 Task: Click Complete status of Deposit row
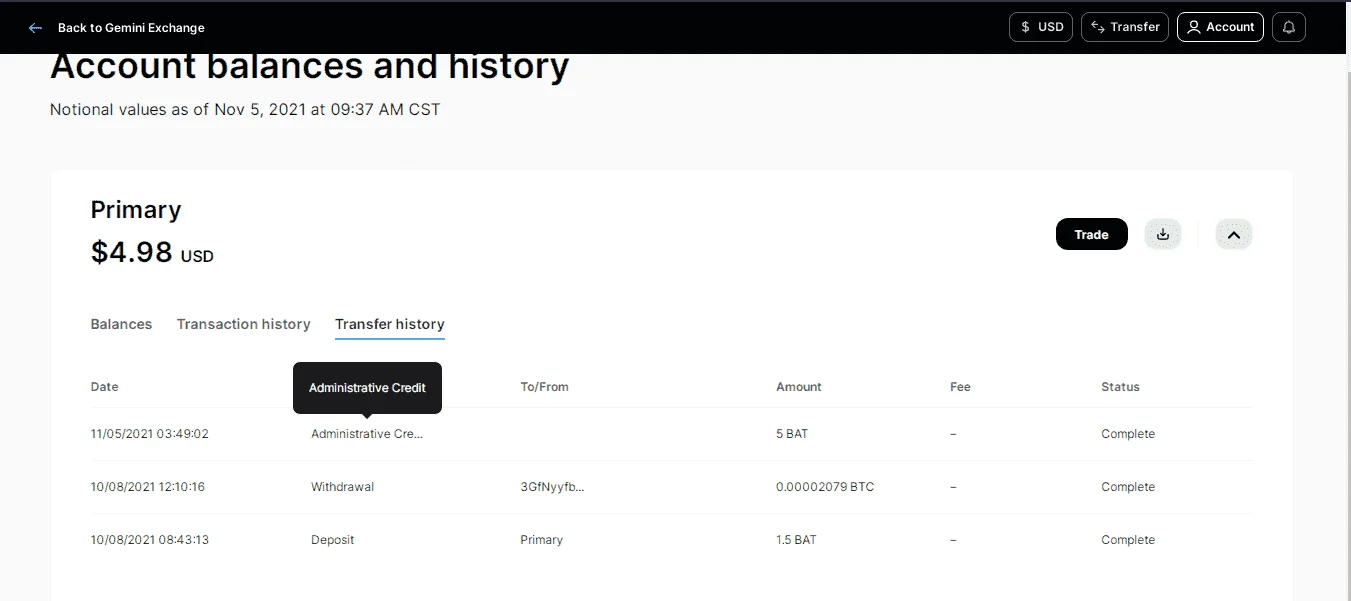point(1128,540)
